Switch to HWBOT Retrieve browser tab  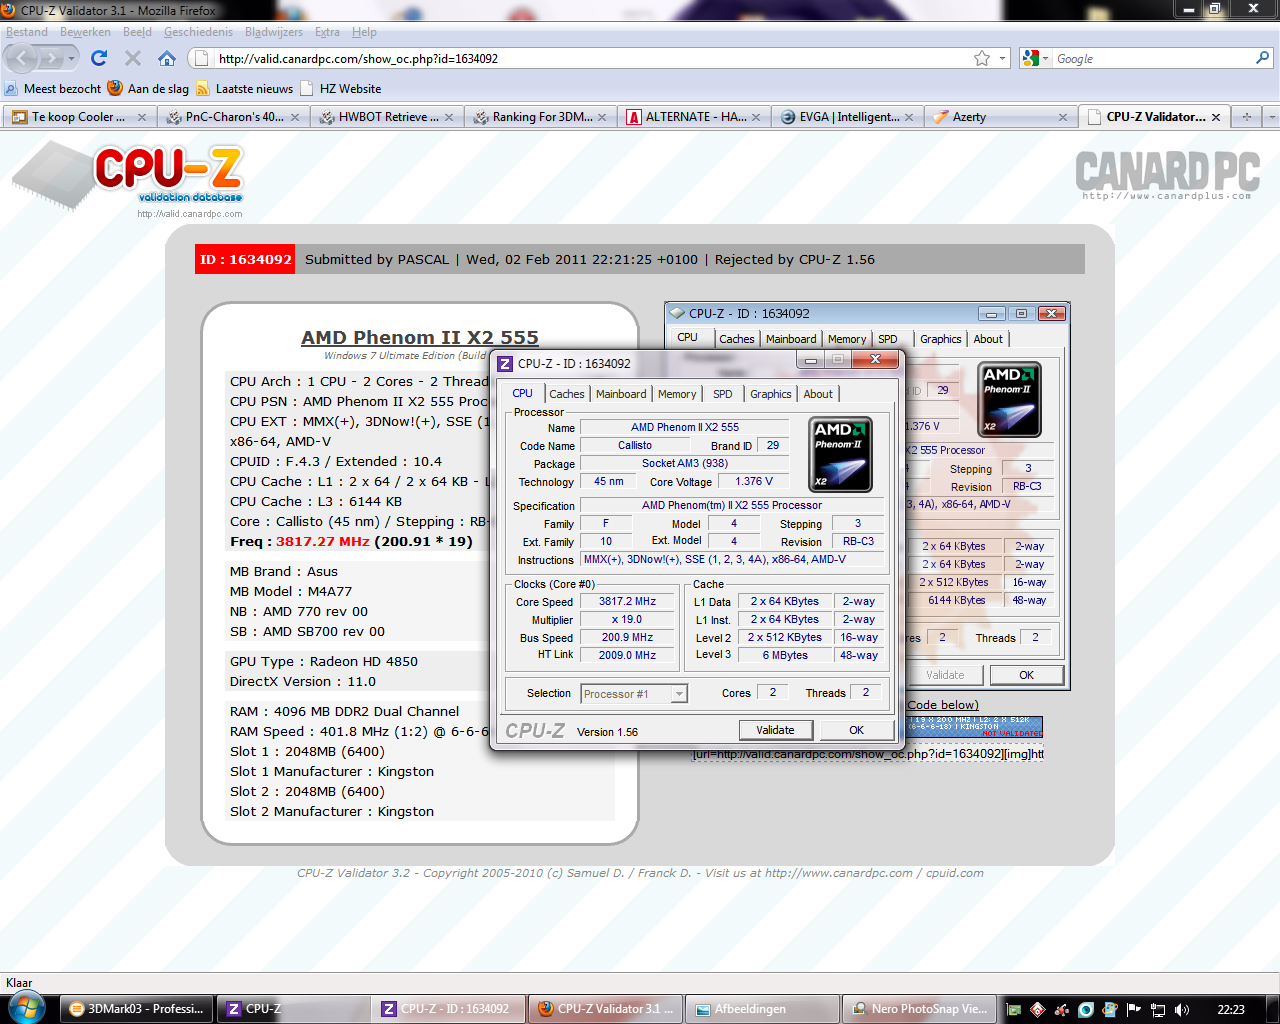pos(386,117)
